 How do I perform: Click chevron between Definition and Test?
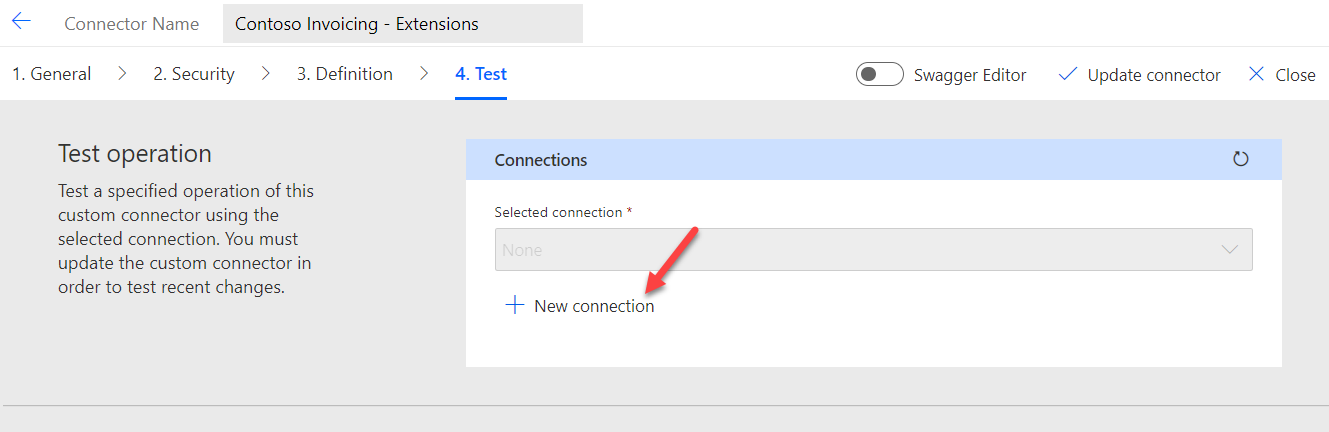click(x=424, y=74)
